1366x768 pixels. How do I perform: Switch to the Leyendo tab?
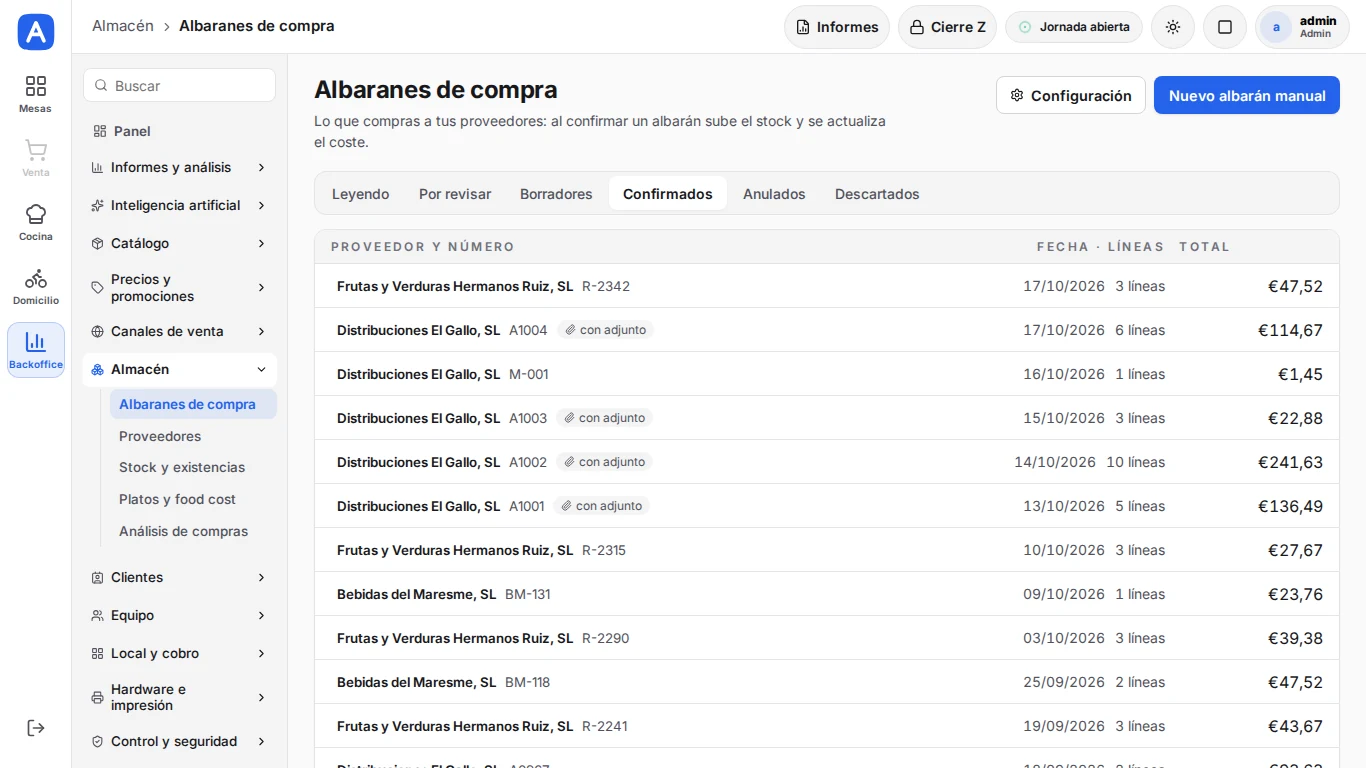pos(360,194)
